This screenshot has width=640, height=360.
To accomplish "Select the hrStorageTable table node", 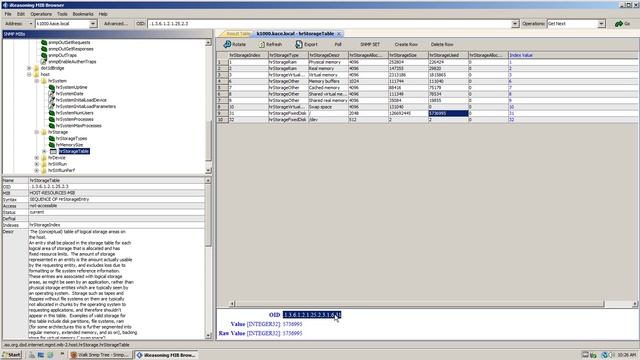I will 74,151.
